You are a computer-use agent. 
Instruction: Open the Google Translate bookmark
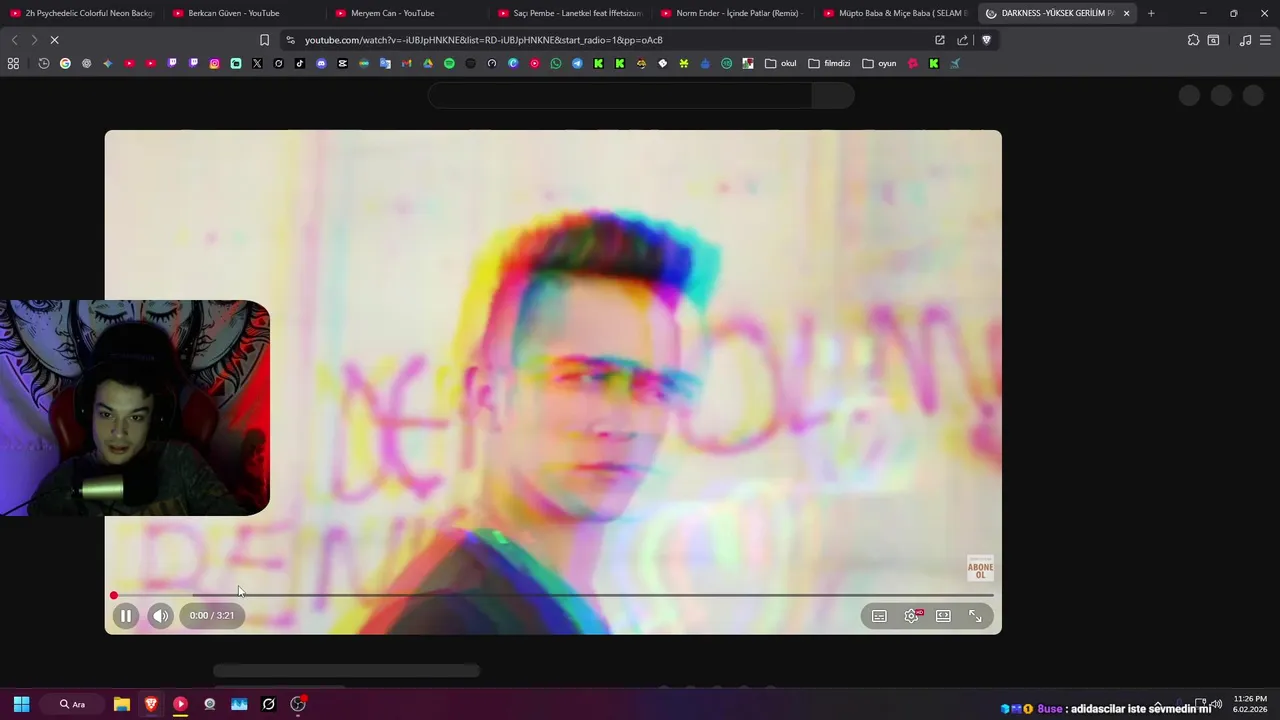pos(385,63)
